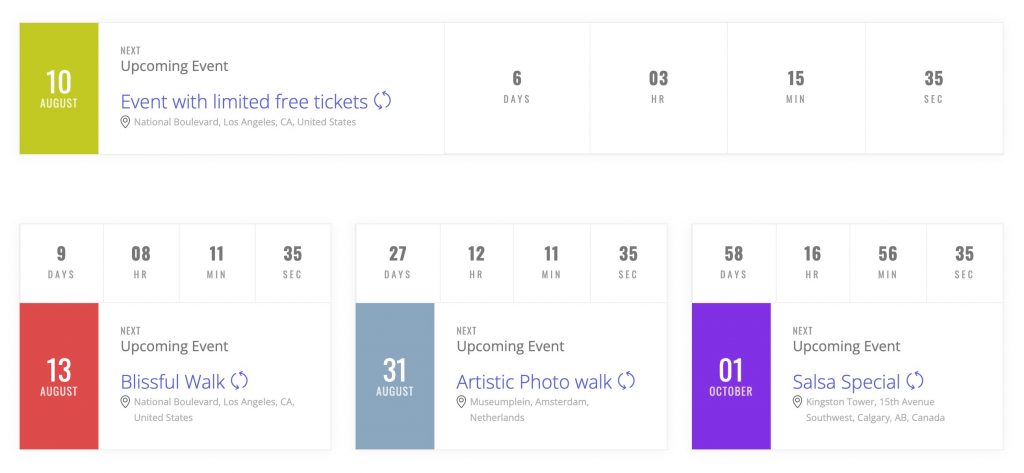Click the 9 Days countdown cell

point(61,263)
